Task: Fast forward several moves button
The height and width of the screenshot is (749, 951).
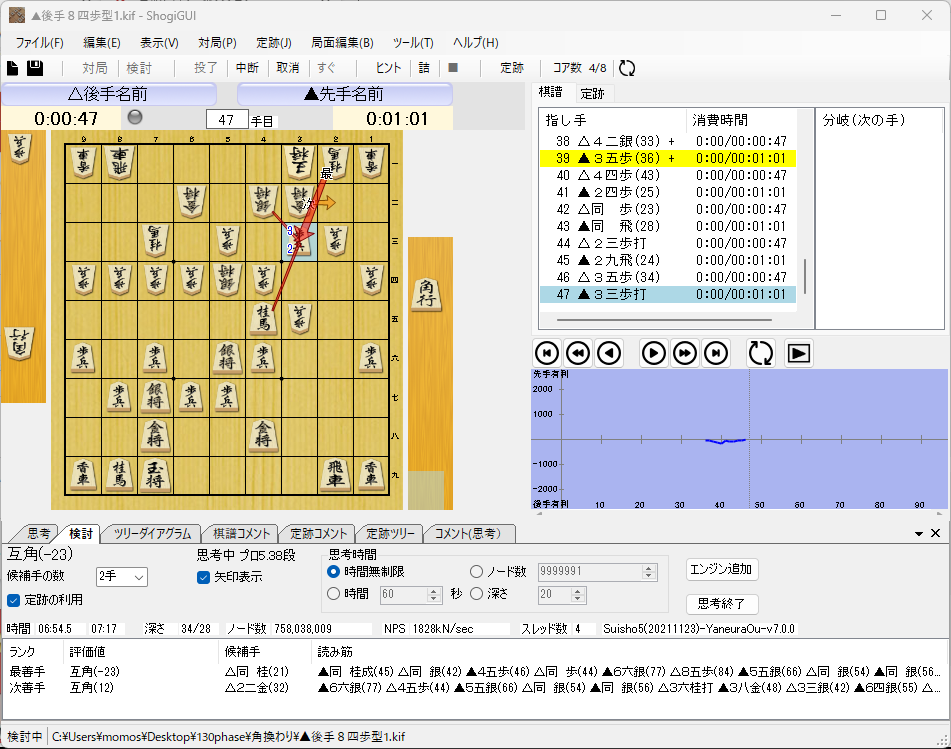Action: tap(685, 353)
